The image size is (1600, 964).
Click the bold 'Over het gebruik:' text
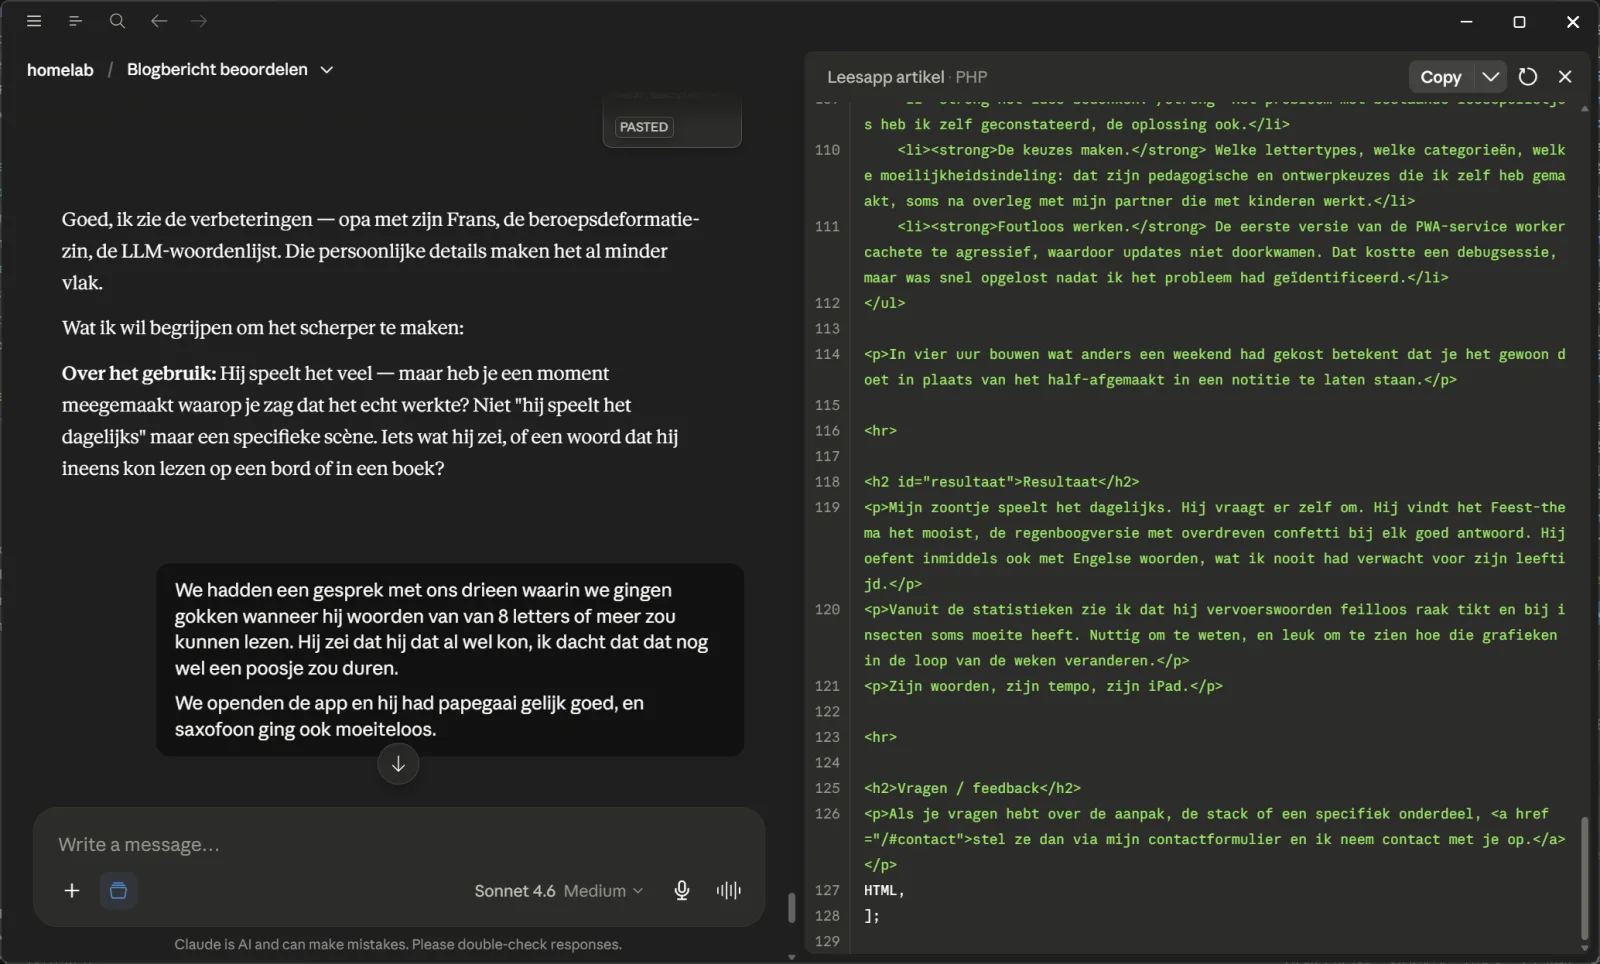pyautogui.click(x=139, y=374)
